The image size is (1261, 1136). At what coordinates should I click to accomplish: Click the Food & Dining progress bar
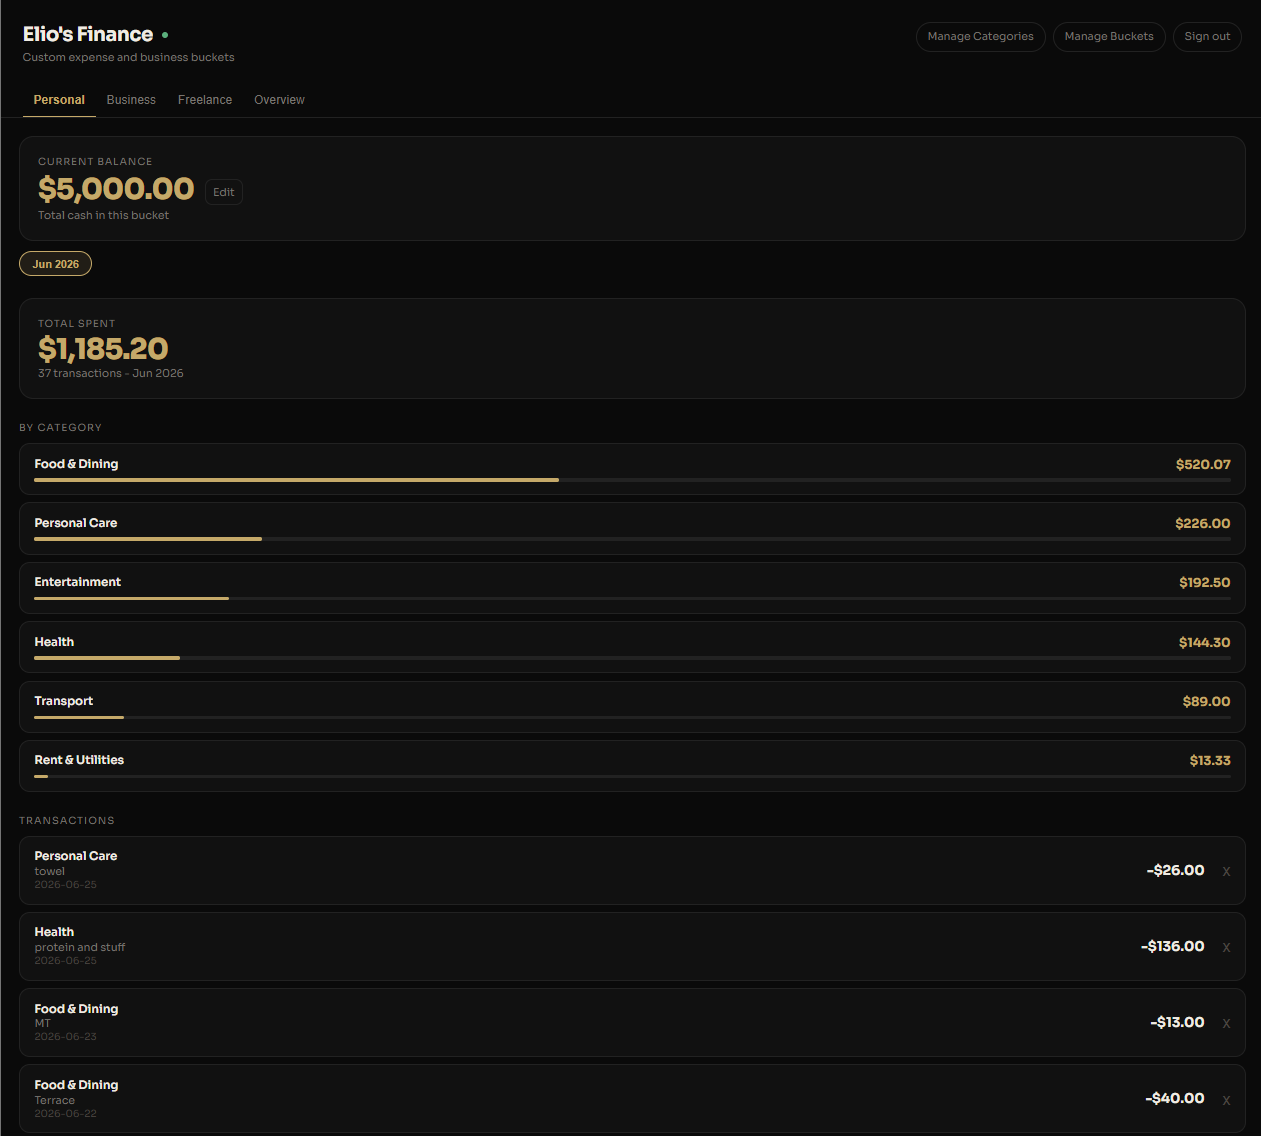pos(632,480)
